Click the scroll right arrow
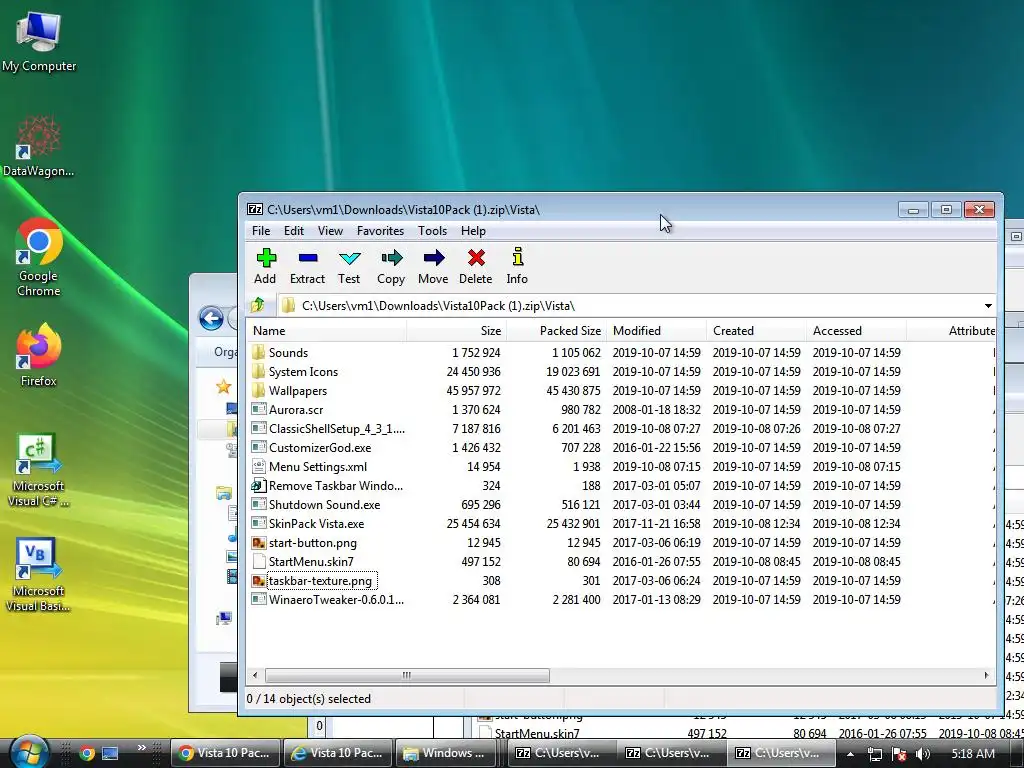Screen dimensions: 1024x768 (986, 675)
